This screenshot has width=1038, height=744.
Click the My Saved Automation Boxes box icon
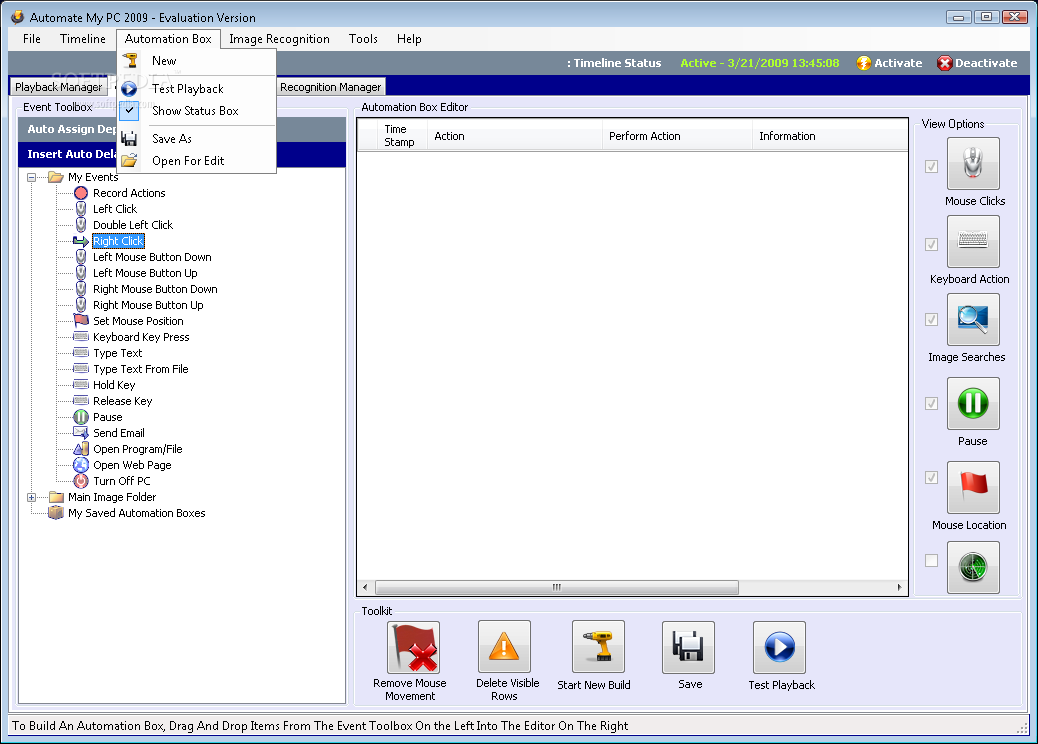pos(56,513)
